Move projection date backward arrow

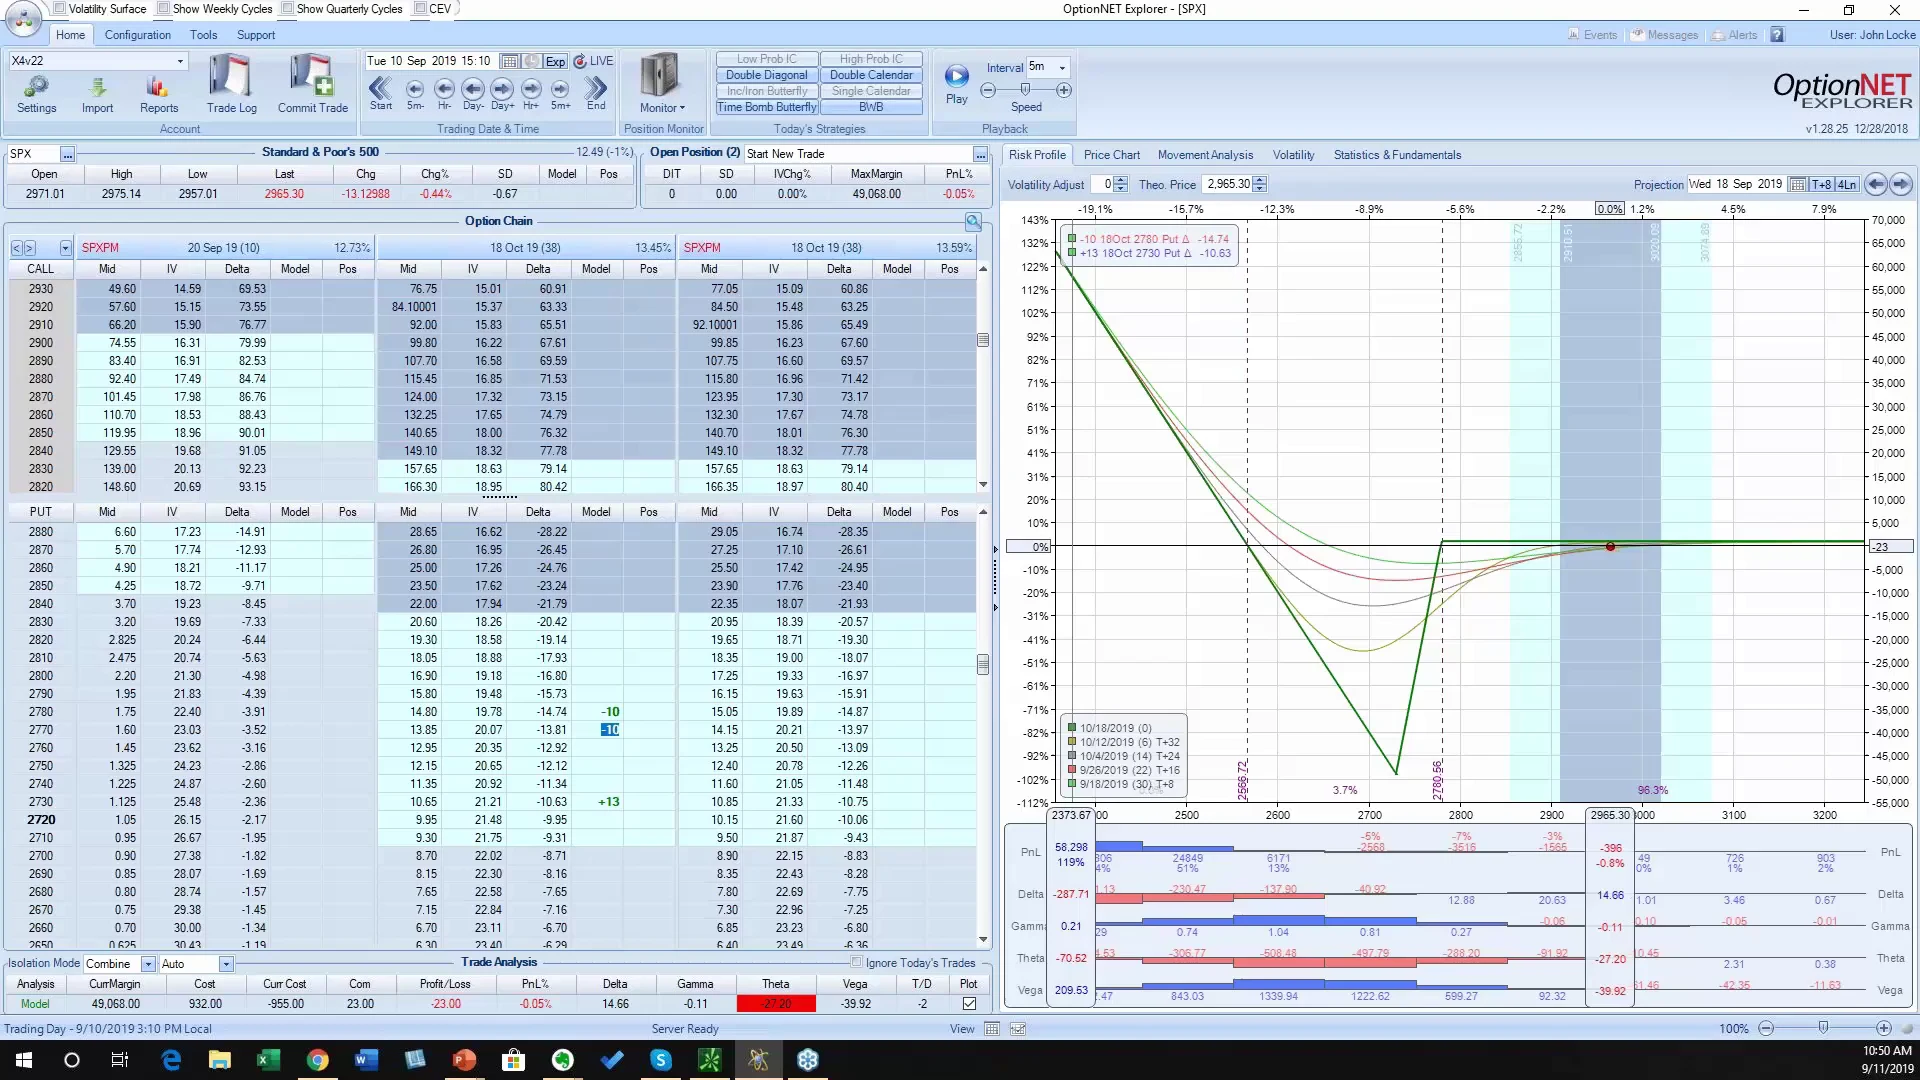(x=1876, y=184)
